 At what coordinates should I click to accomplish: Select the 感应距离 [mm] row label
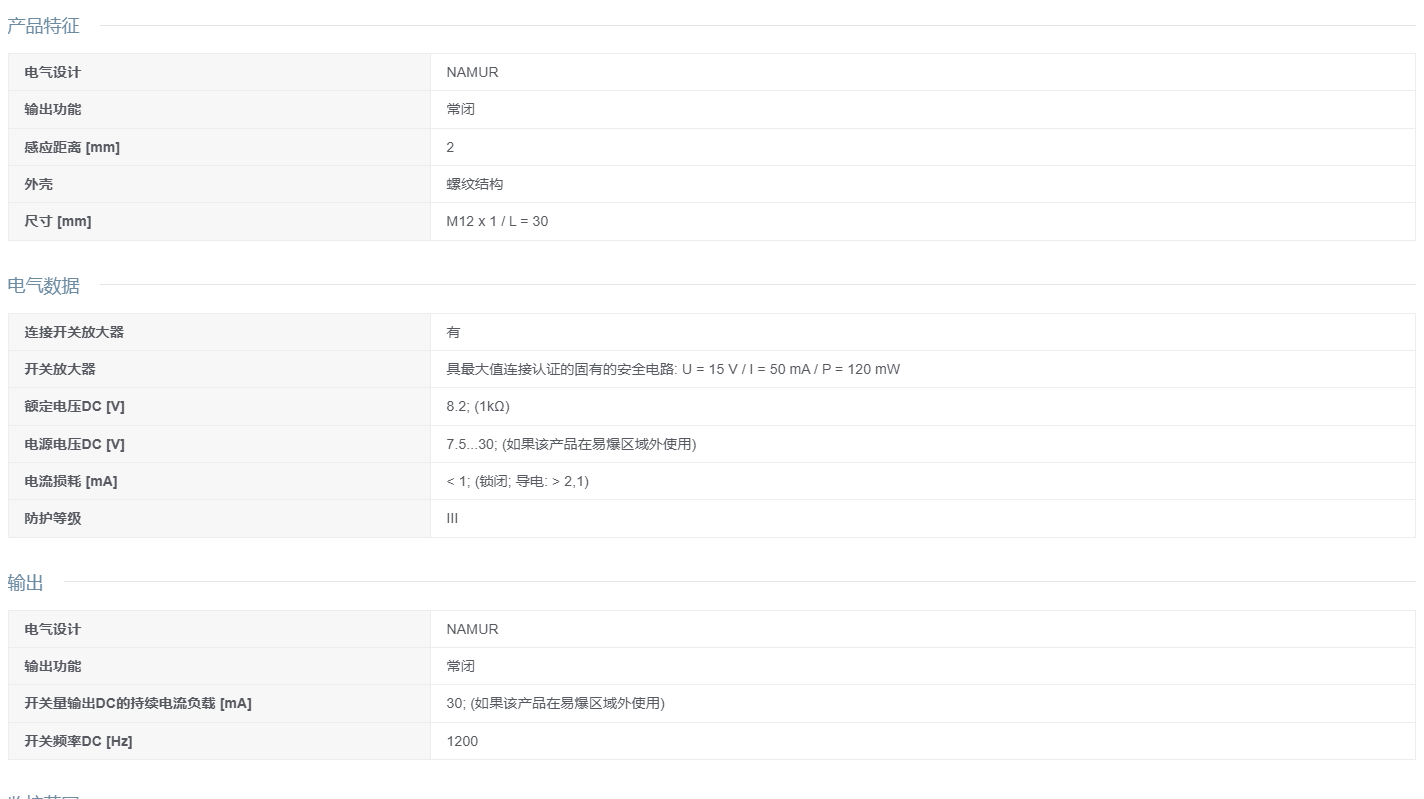[x=72, y=147]
